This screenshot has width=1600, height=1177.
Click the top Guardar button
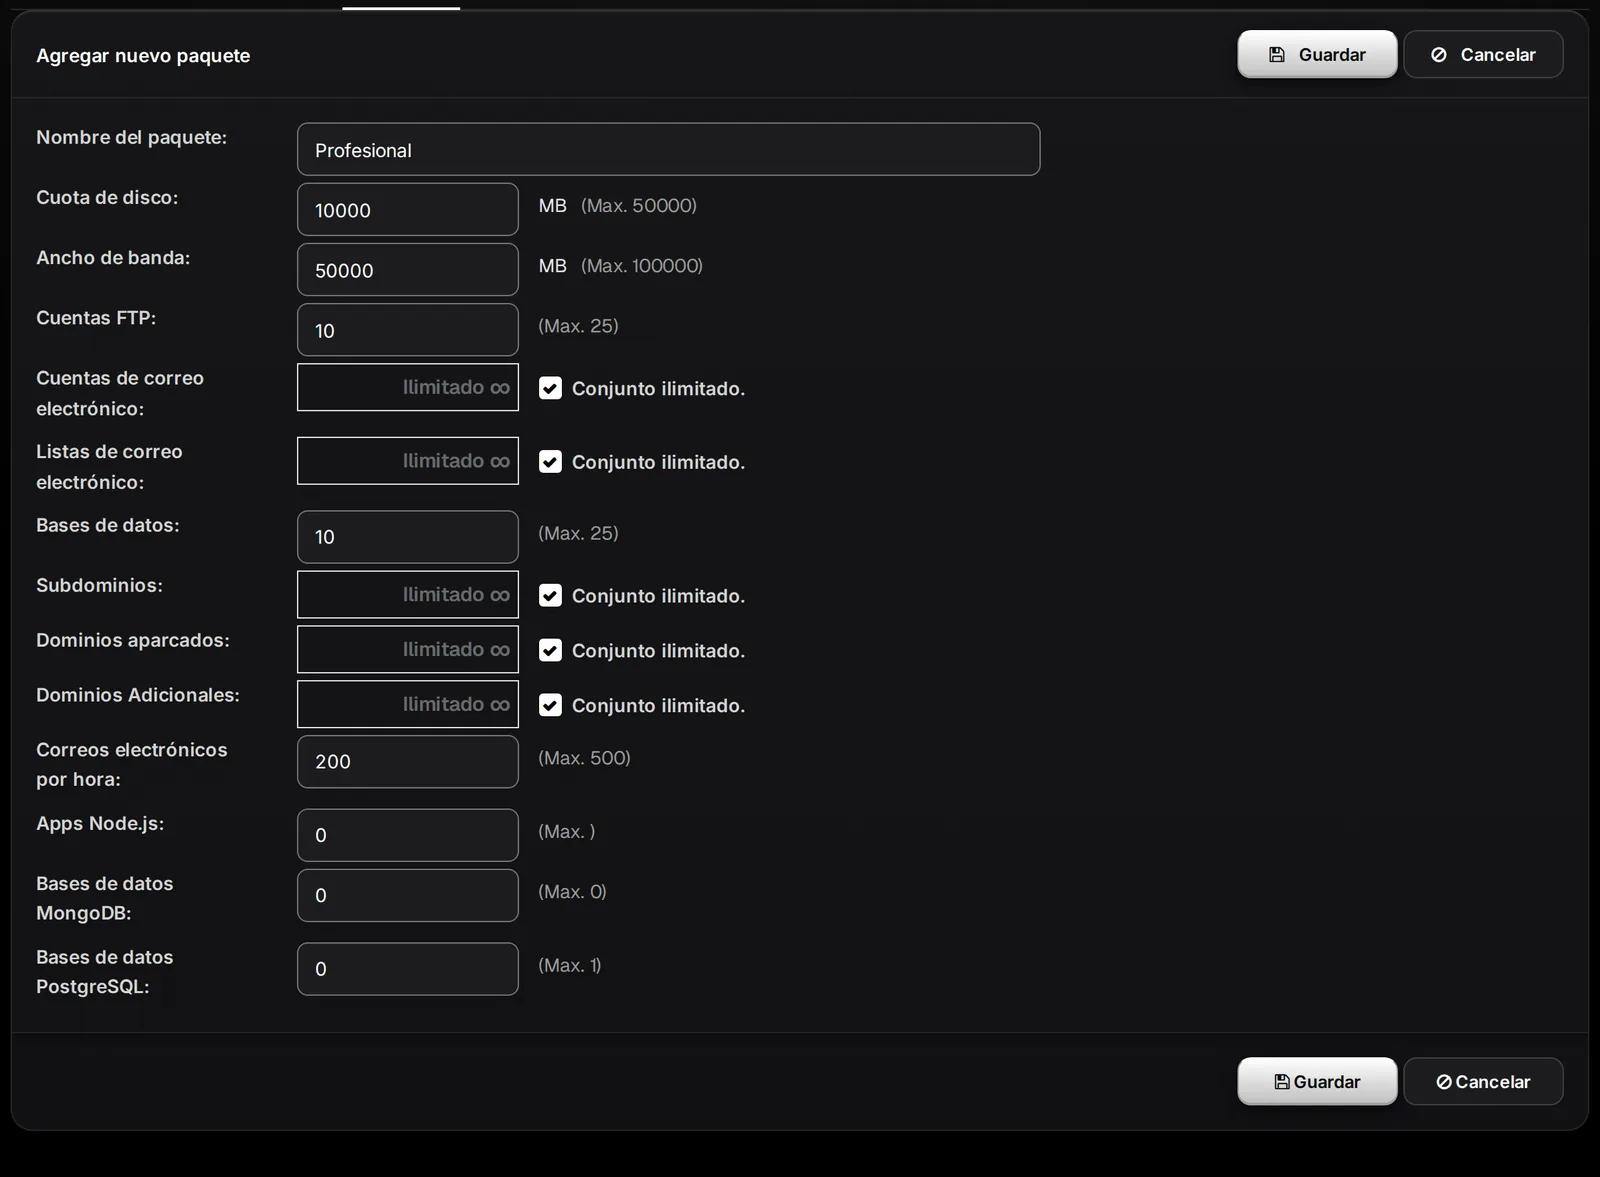(x=1317, y=54)
